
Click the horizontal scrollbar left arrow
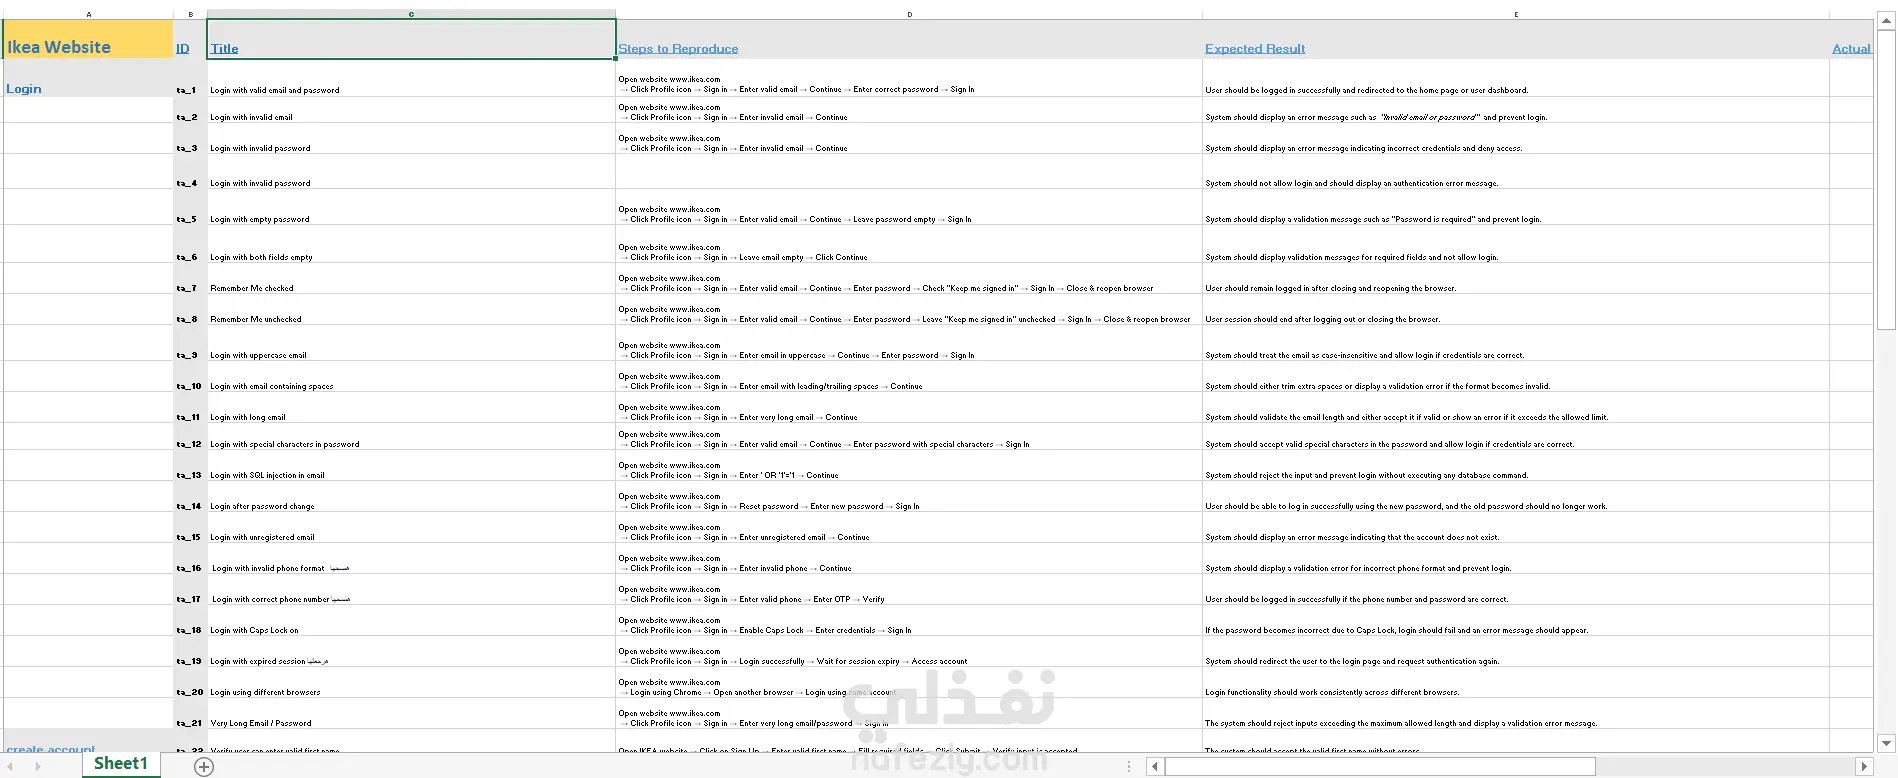point(1155,767)
